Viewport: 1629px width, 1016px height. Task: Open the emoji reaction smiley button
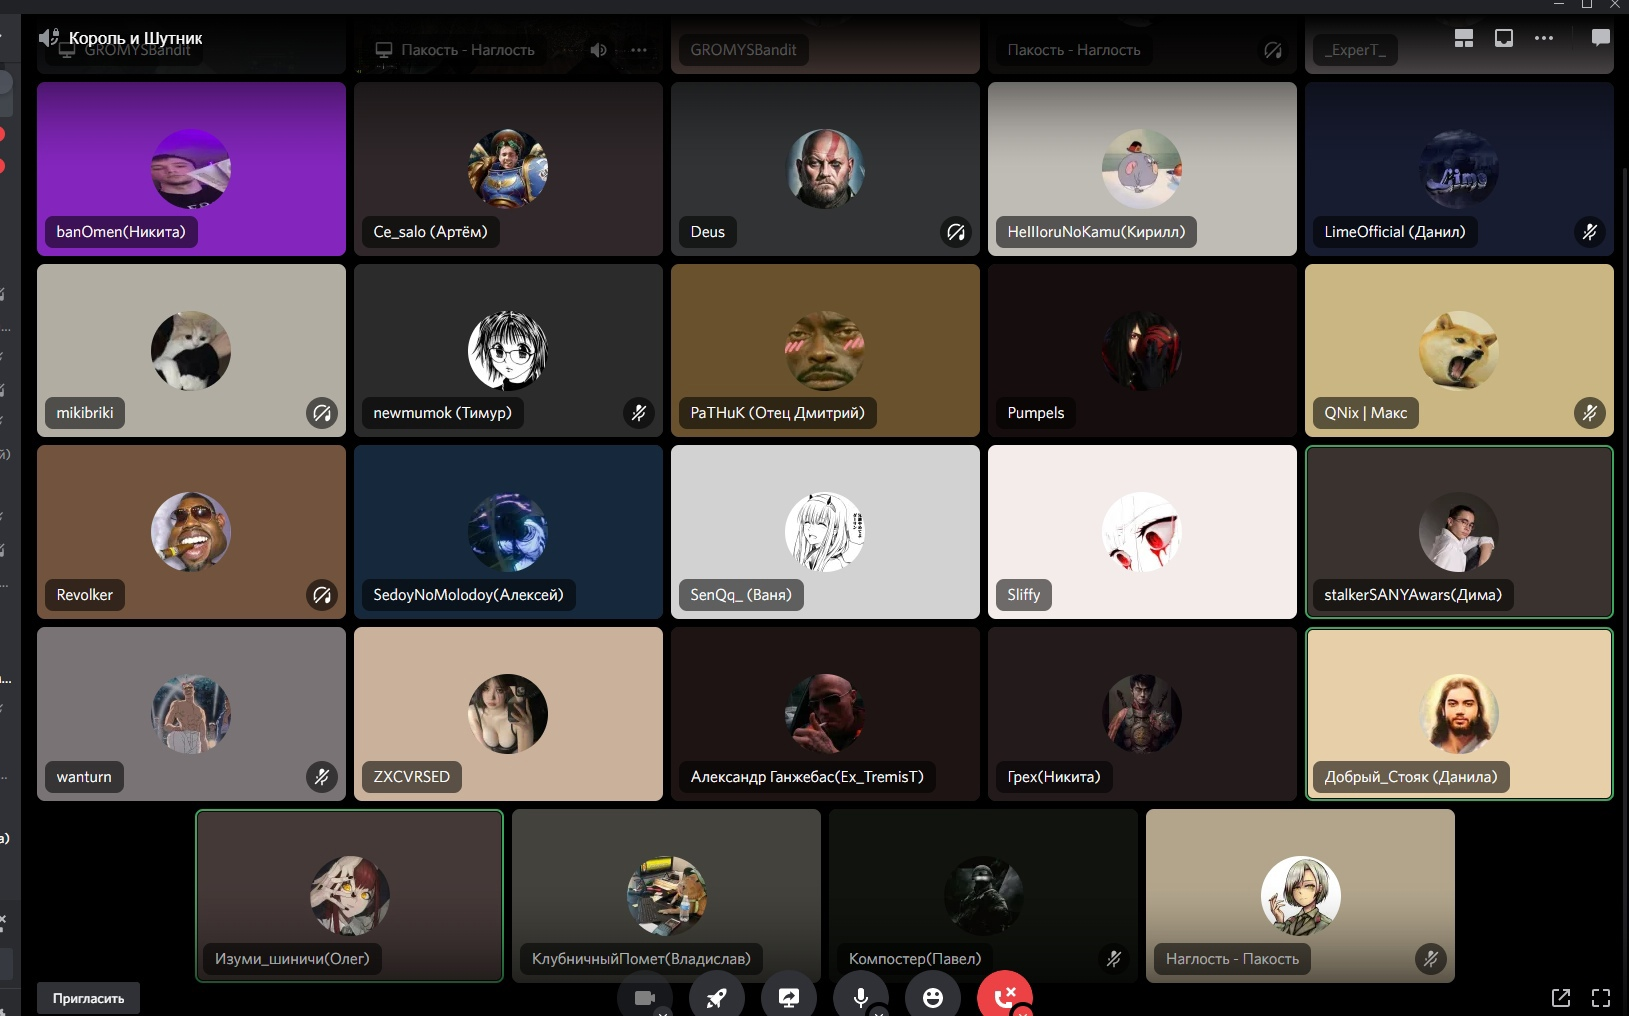coord(932,998)
